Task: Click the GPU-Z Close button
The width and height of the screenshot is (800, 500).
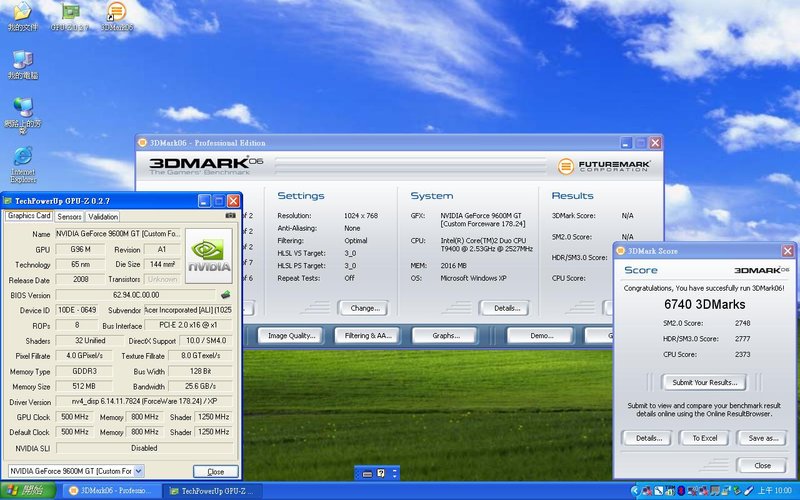Action: point(215,471)
